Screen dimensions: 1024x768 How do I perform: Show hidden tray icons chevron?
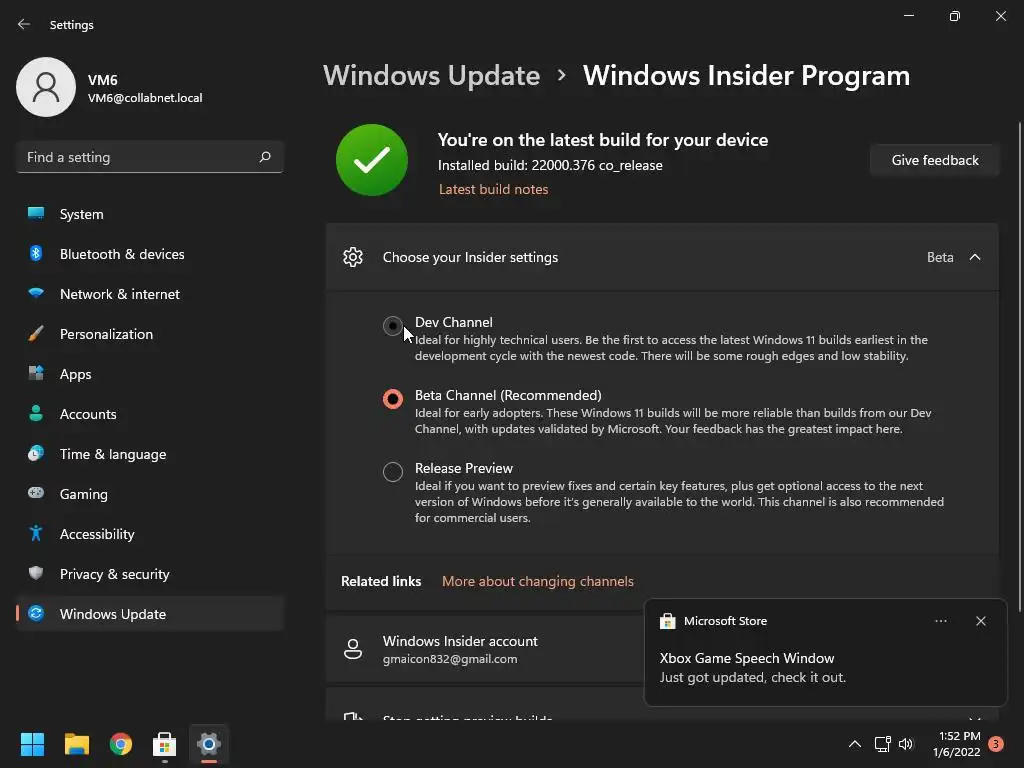click(855, 744)
